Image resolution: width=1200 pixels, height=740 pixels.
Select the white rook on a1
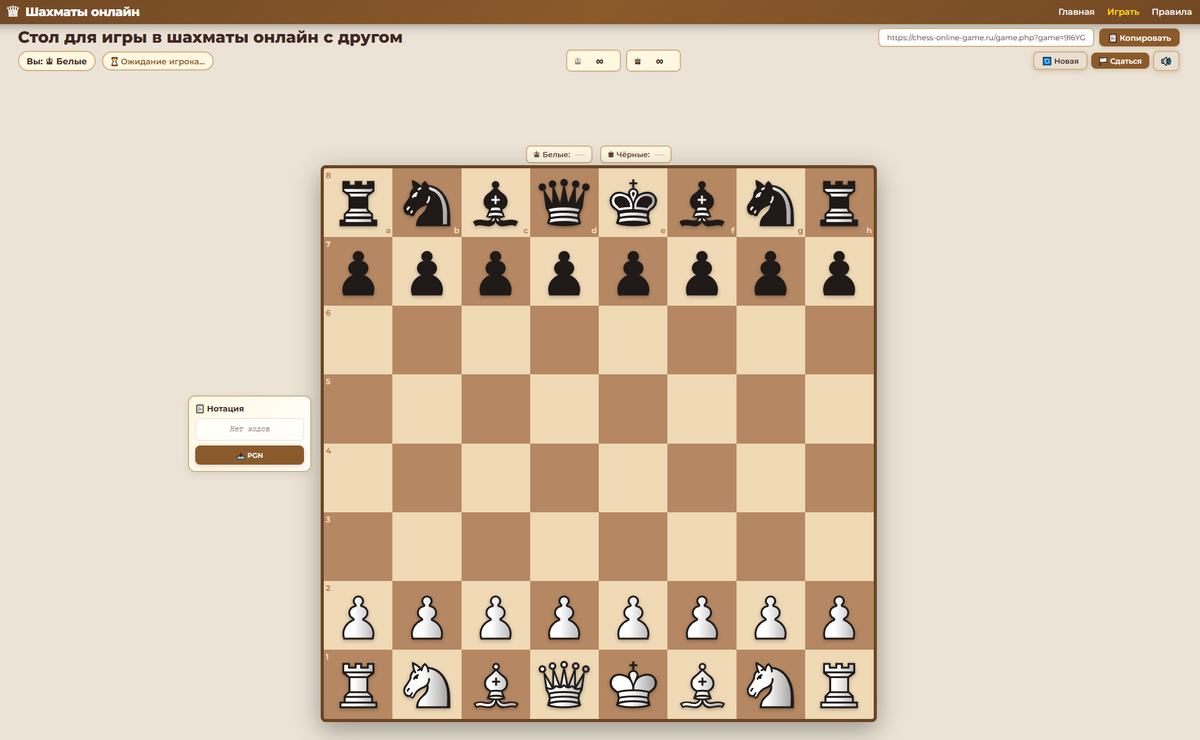[358, 684]
